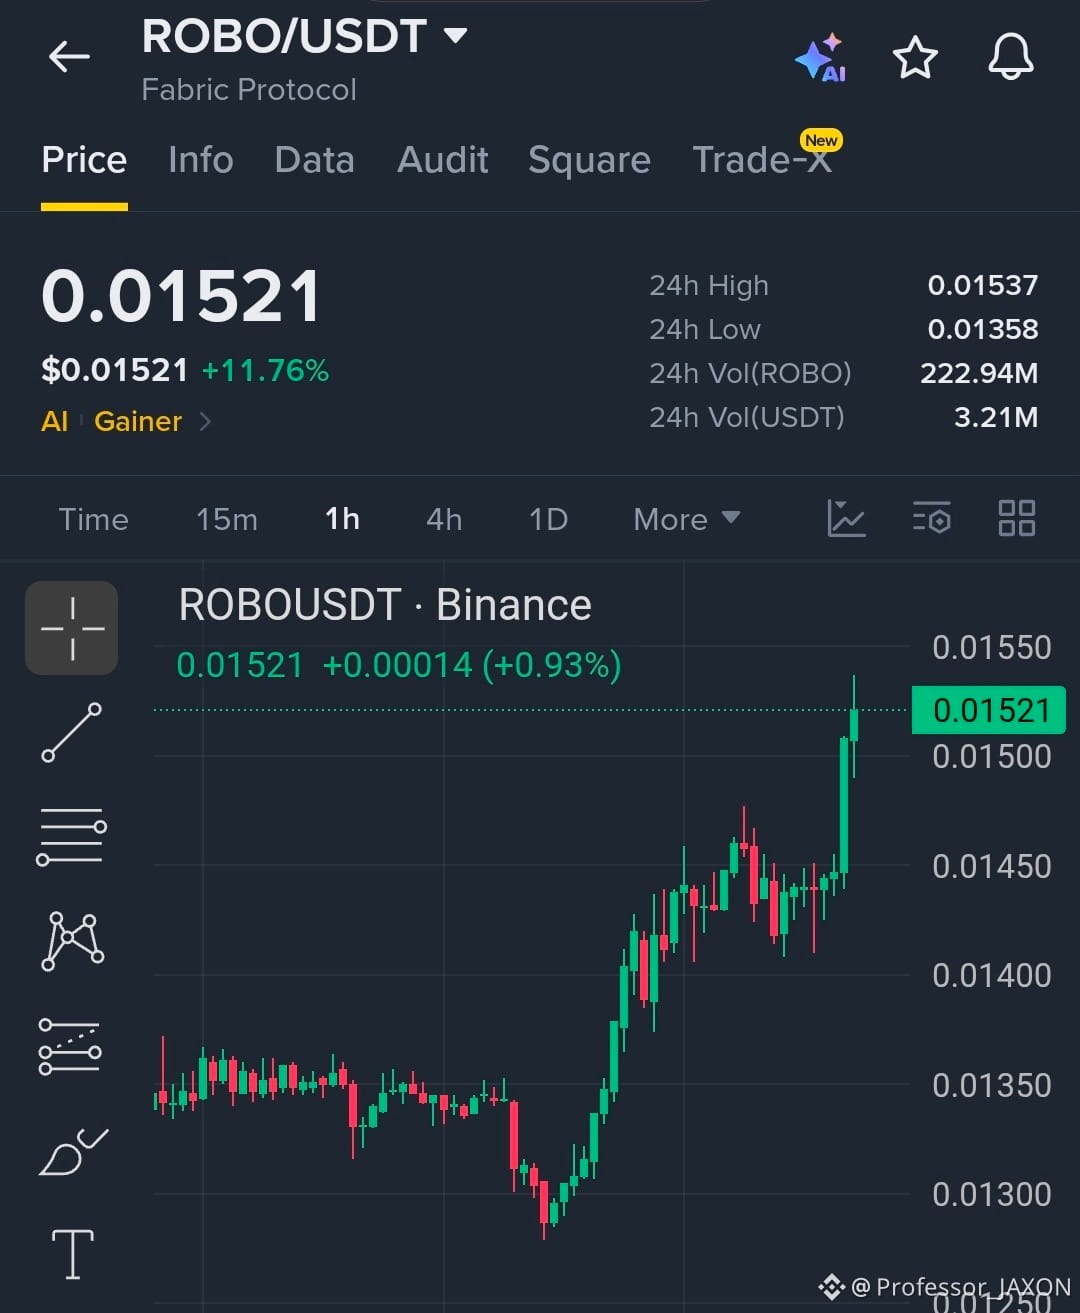This screenshot has height=1313, width=1080.
Task: Switch to the Audit tab
Action: [x=443, y=160]
